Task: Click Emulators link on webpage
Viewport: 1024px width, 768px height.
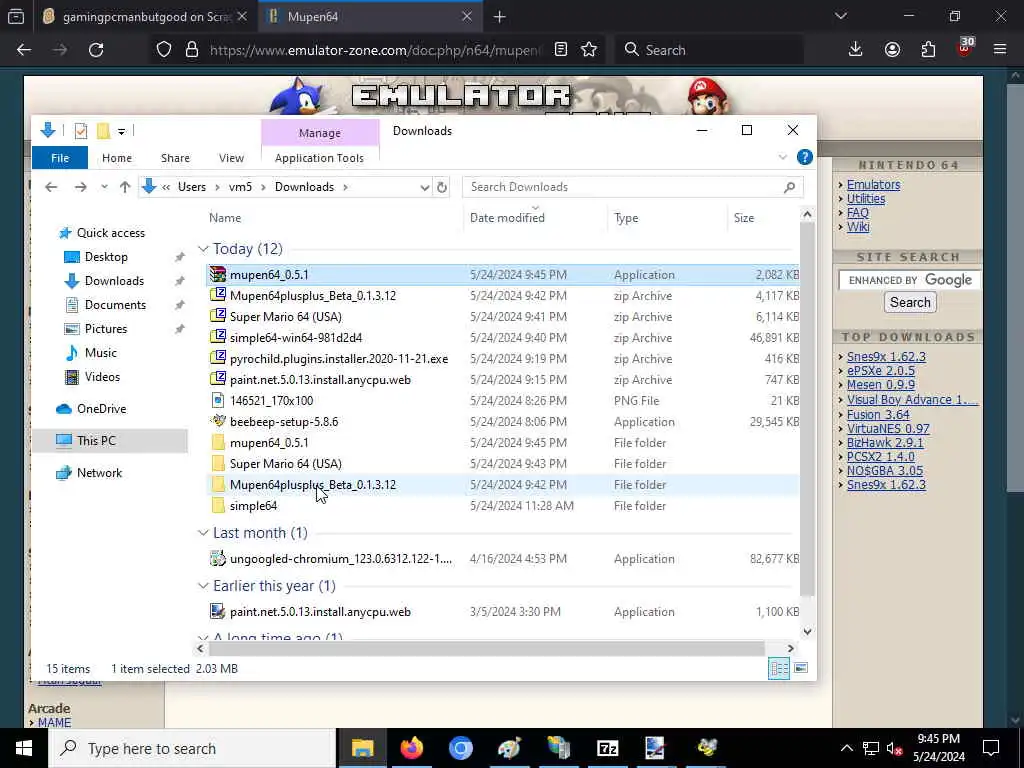Action: (873, 185)
